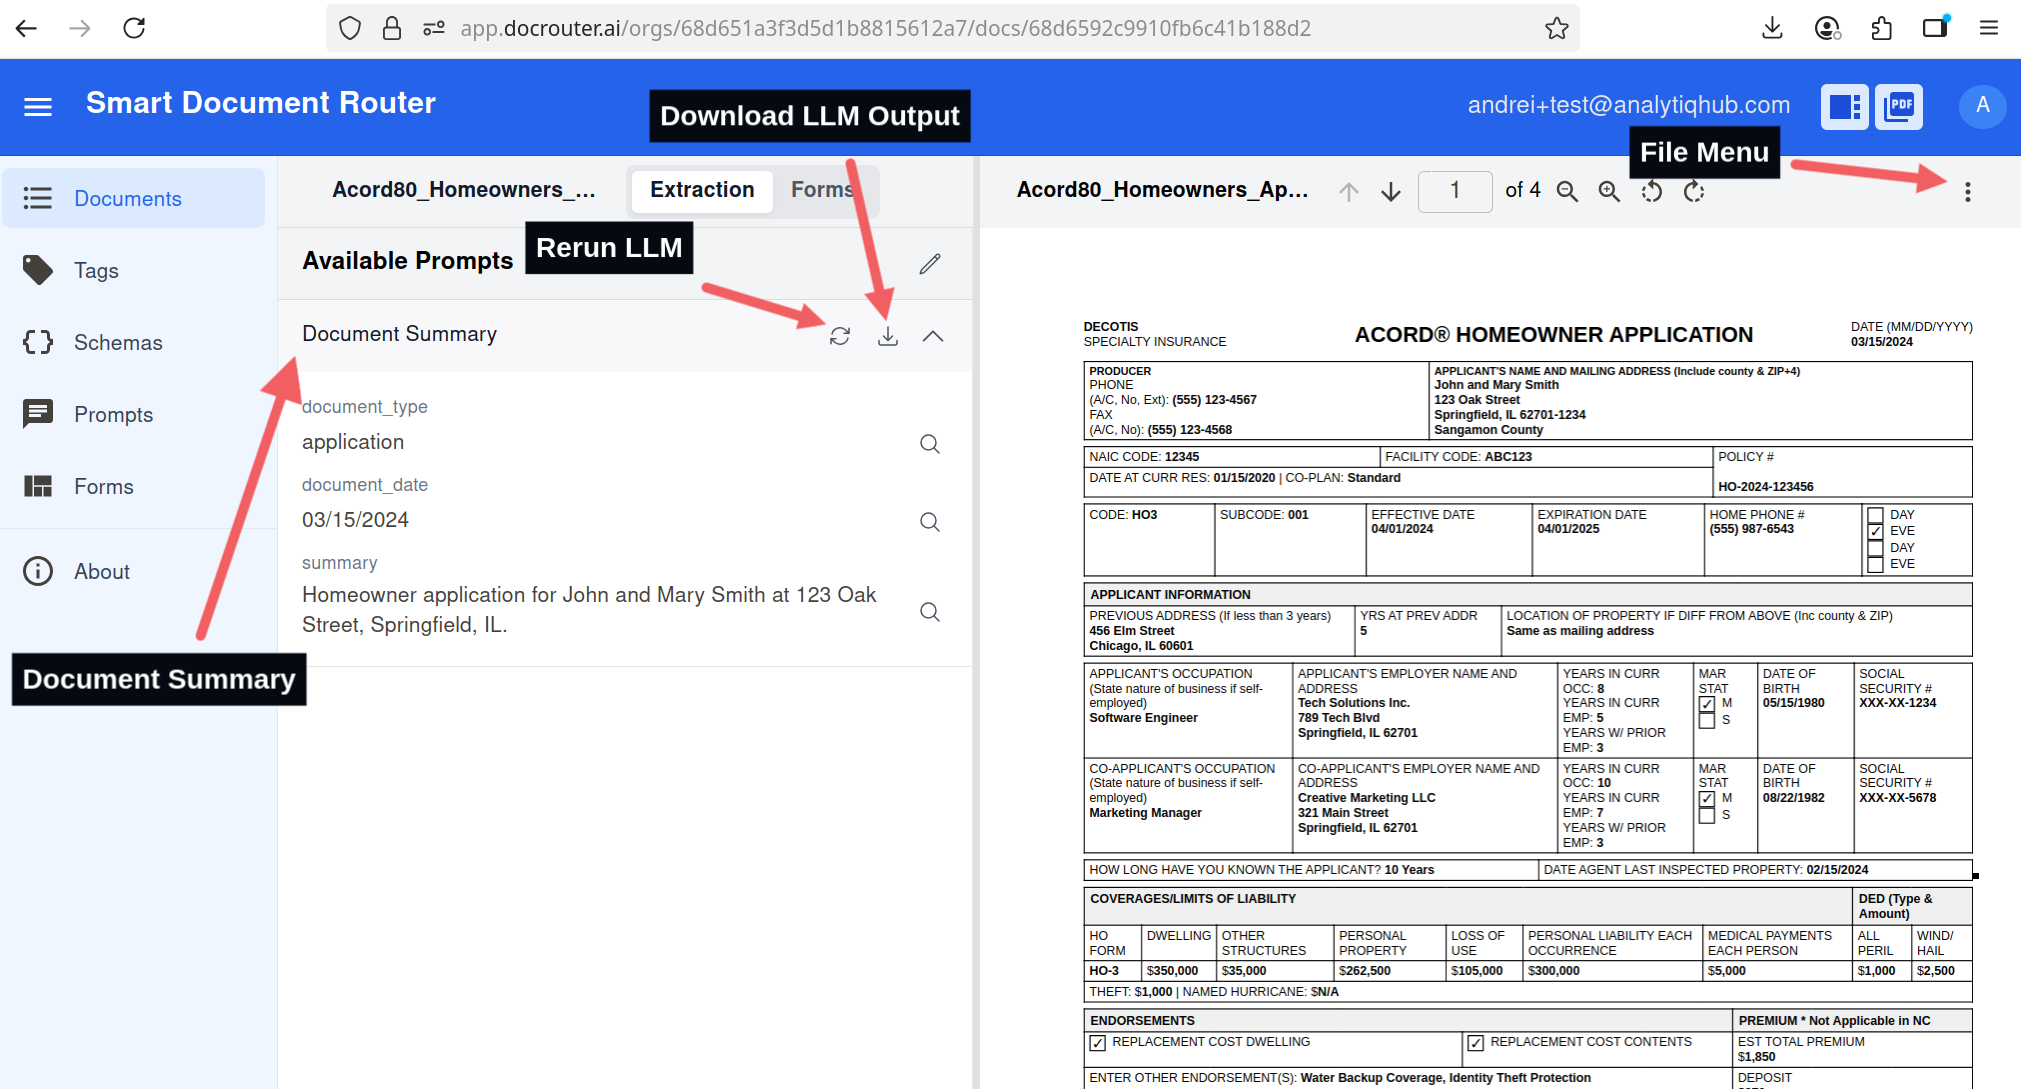Screen dimensions: 2022x1090
Task: Download the Document Summary LLM output
Action: pos(887,336)
